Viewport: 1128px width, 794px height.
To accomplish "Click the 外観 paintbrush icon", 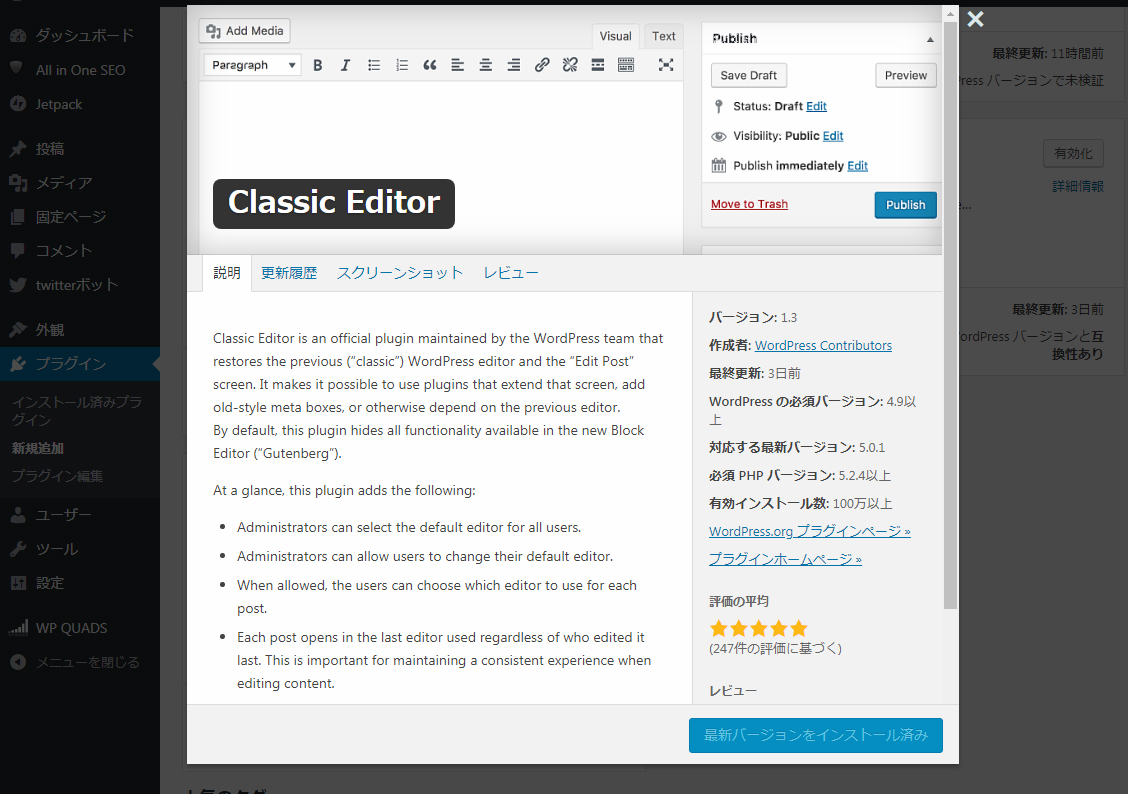I will (17, 330).
